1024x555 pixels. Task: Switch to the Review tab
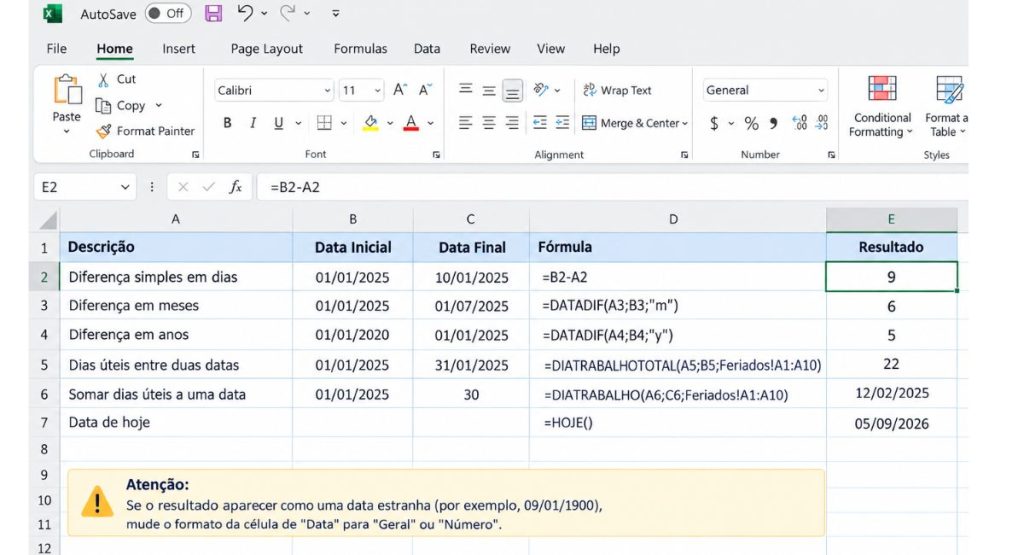pos(490,49)
